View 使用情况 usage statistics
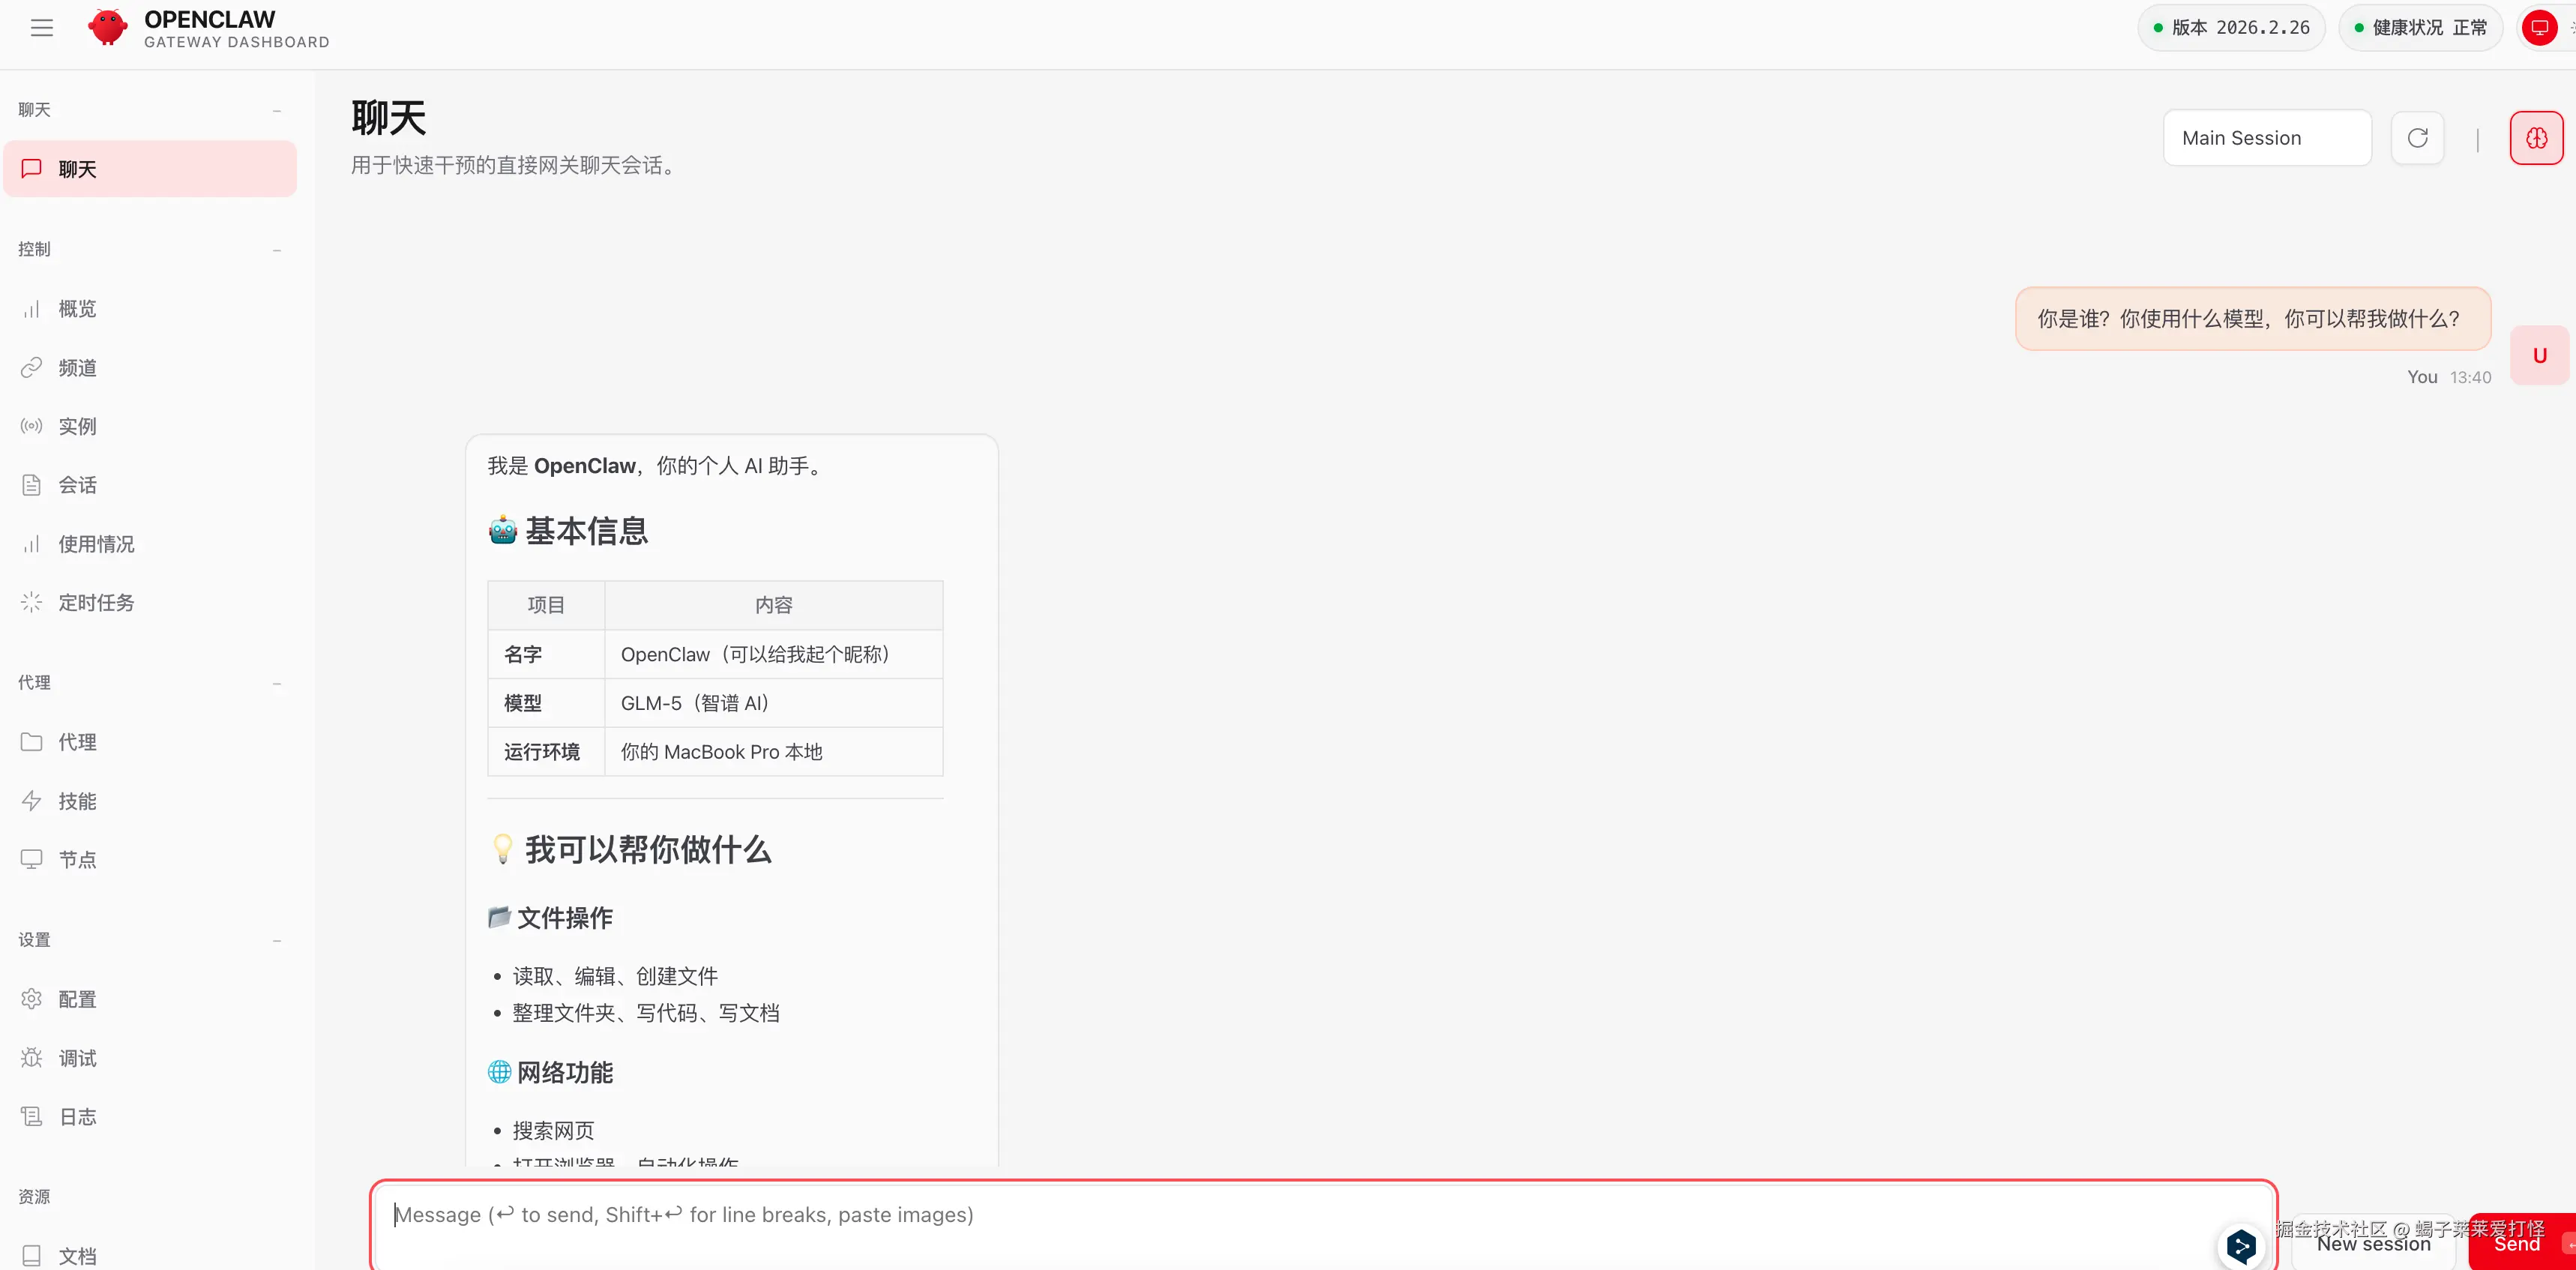Image resolution: width=2576 pixels, height=1270 pixels. [x=94, y=543]
